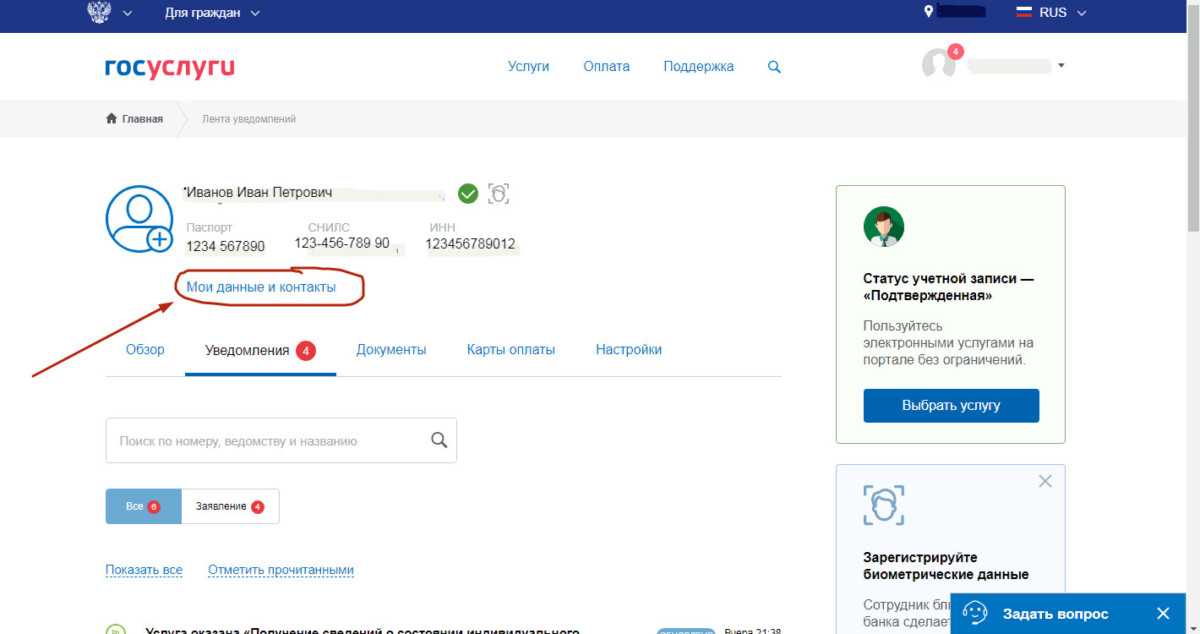Image resolution: width=1200 pixels, height=634 pixels.
Task: Switch to the Карты оплаты tab
Action: pos(511,350)
